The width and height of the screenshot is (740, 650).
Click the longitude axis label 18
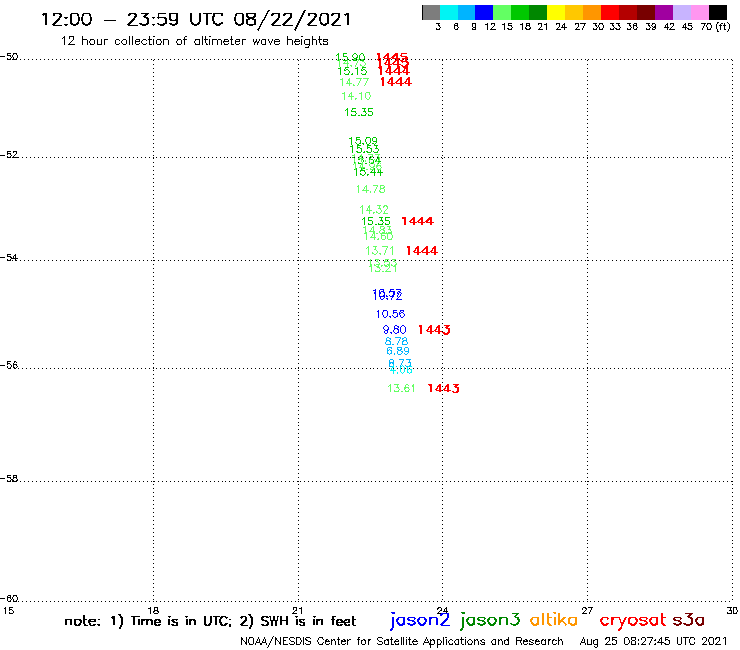(x=153, y=610)
